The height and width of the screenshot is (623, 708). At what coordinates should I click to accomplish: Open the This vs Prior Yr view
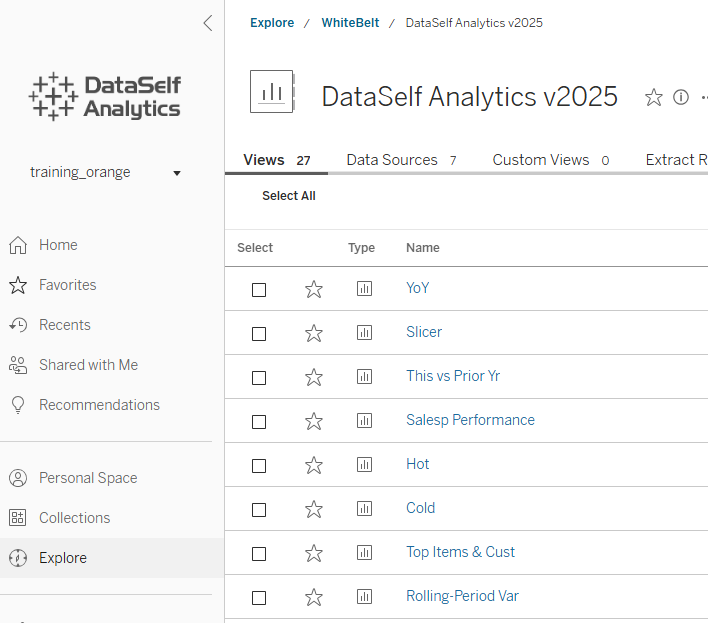coord(453,376)
